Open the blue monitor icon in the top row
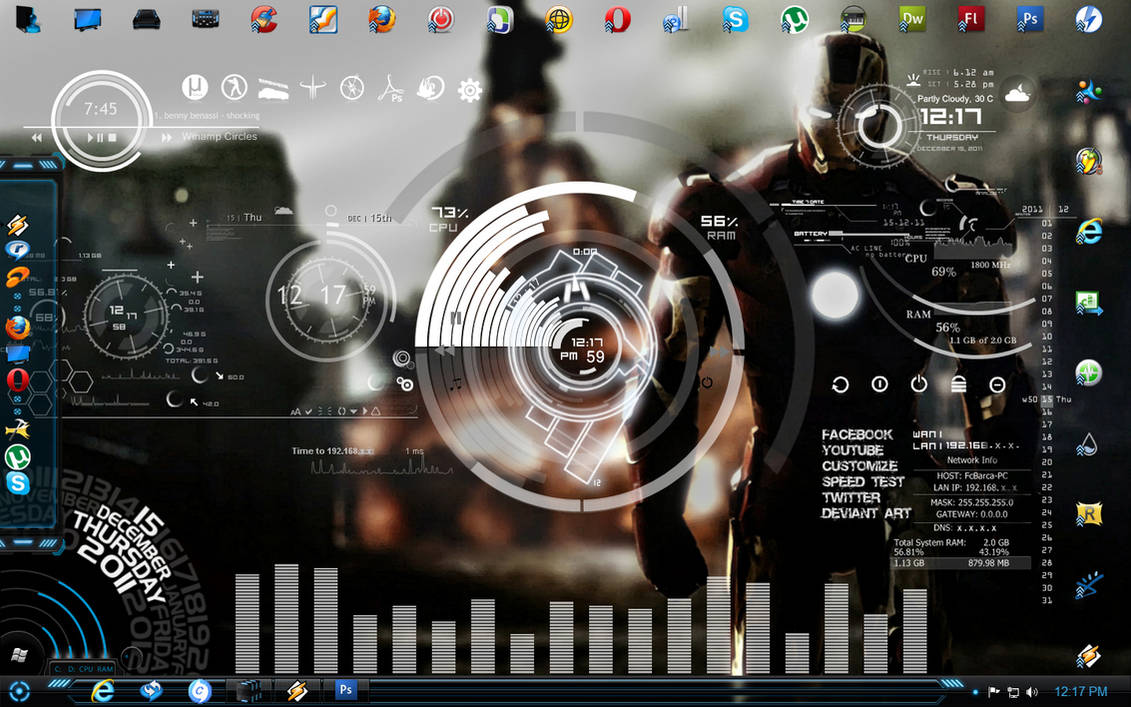This screenshot has width=1131, height=707. point(87,19)
